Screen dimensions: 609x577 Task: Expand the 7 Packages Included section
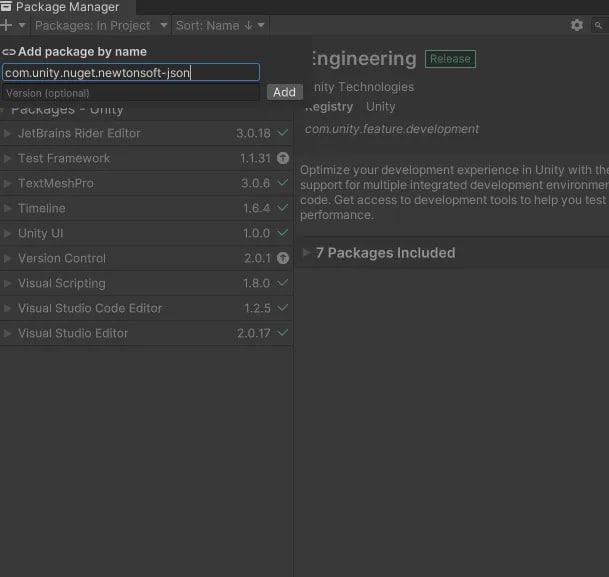tap(306, 252)
